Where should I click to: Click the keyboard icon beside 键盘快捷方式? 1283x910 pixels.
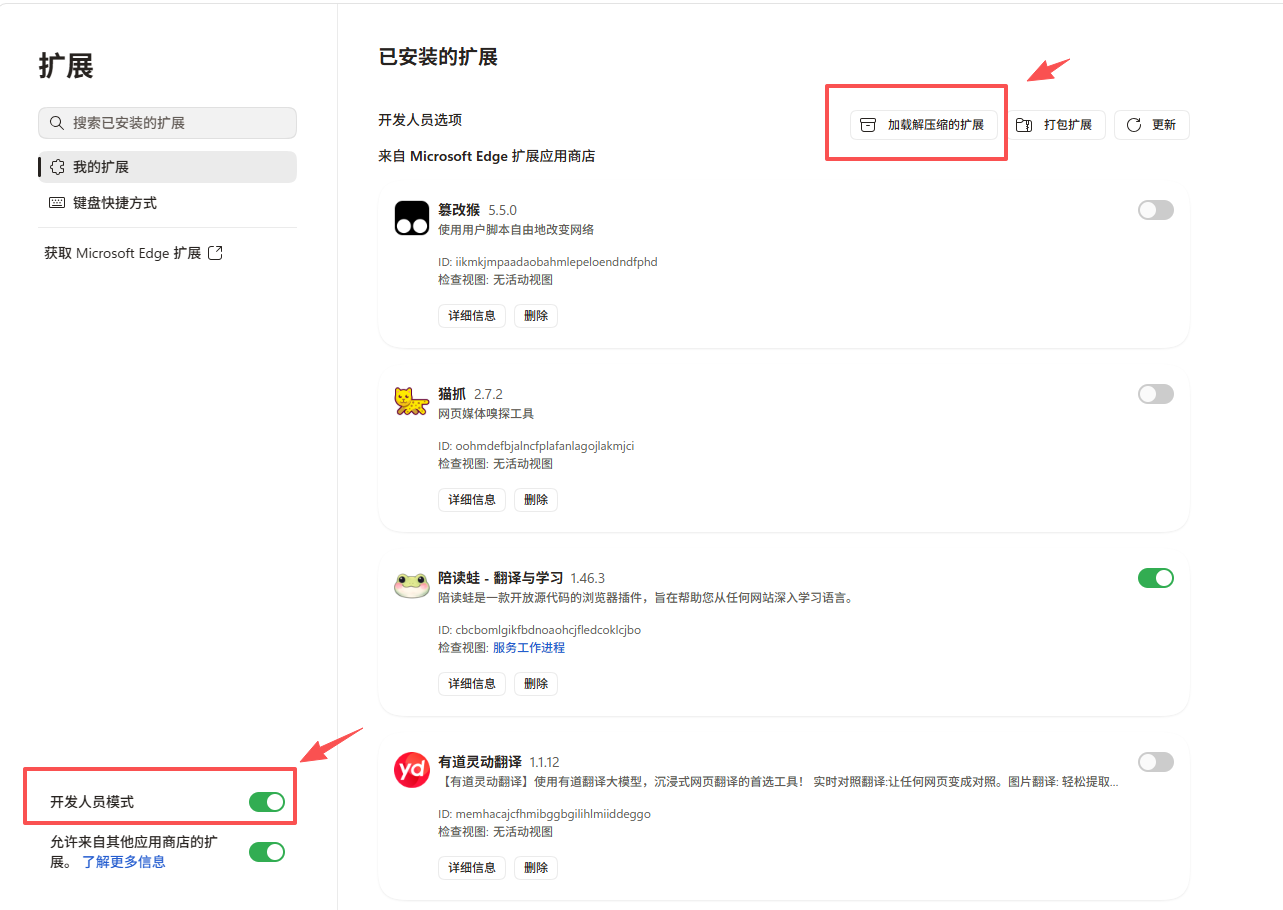pos(56,203)
